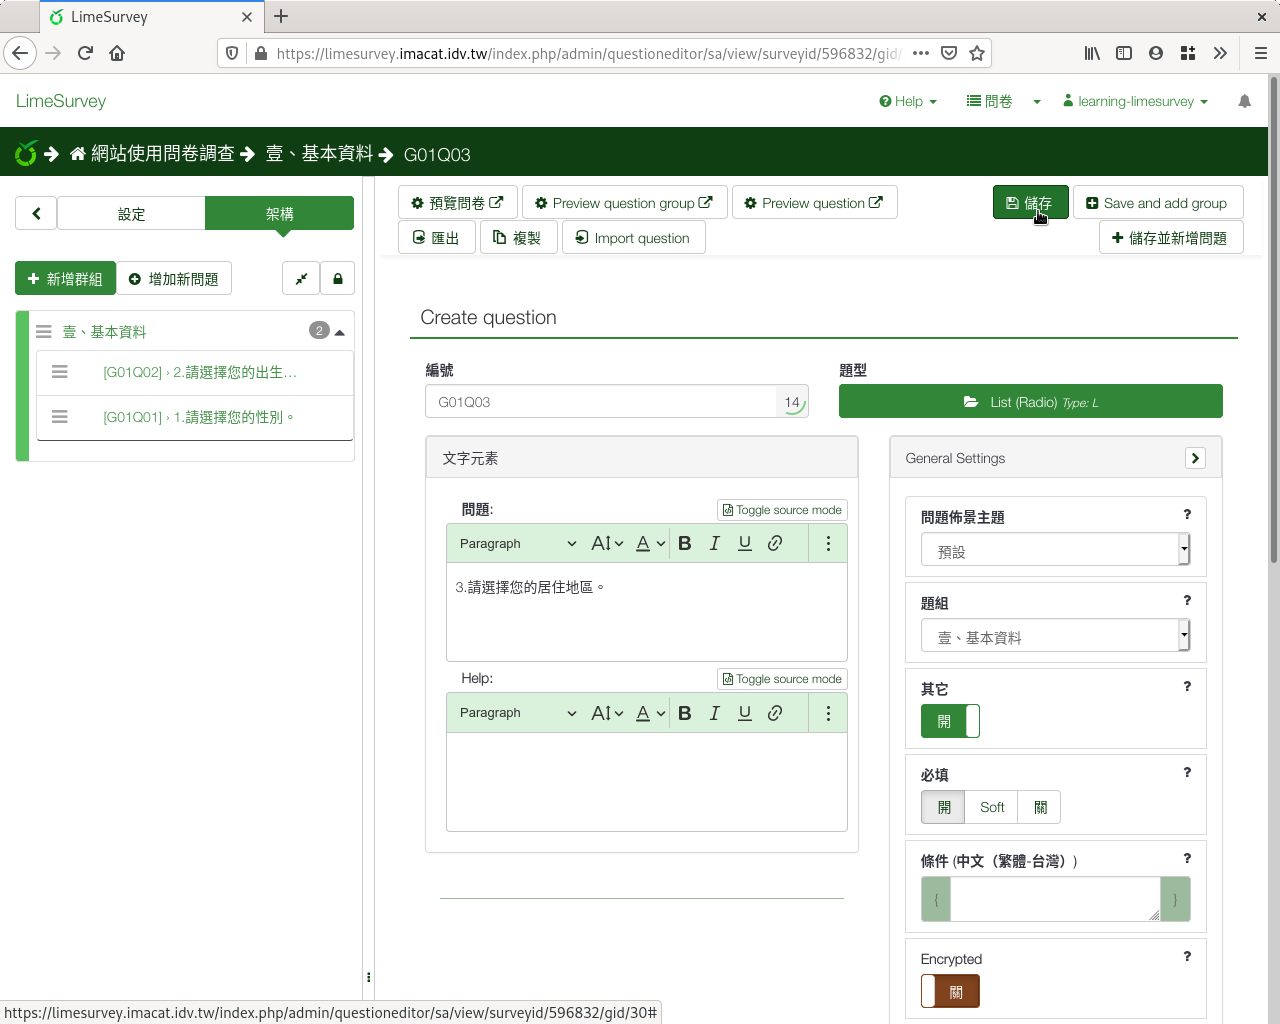This screenshot has height=1024, width=1280.
Task: Set 必填 to 開
Action: (x=943, y=807)
